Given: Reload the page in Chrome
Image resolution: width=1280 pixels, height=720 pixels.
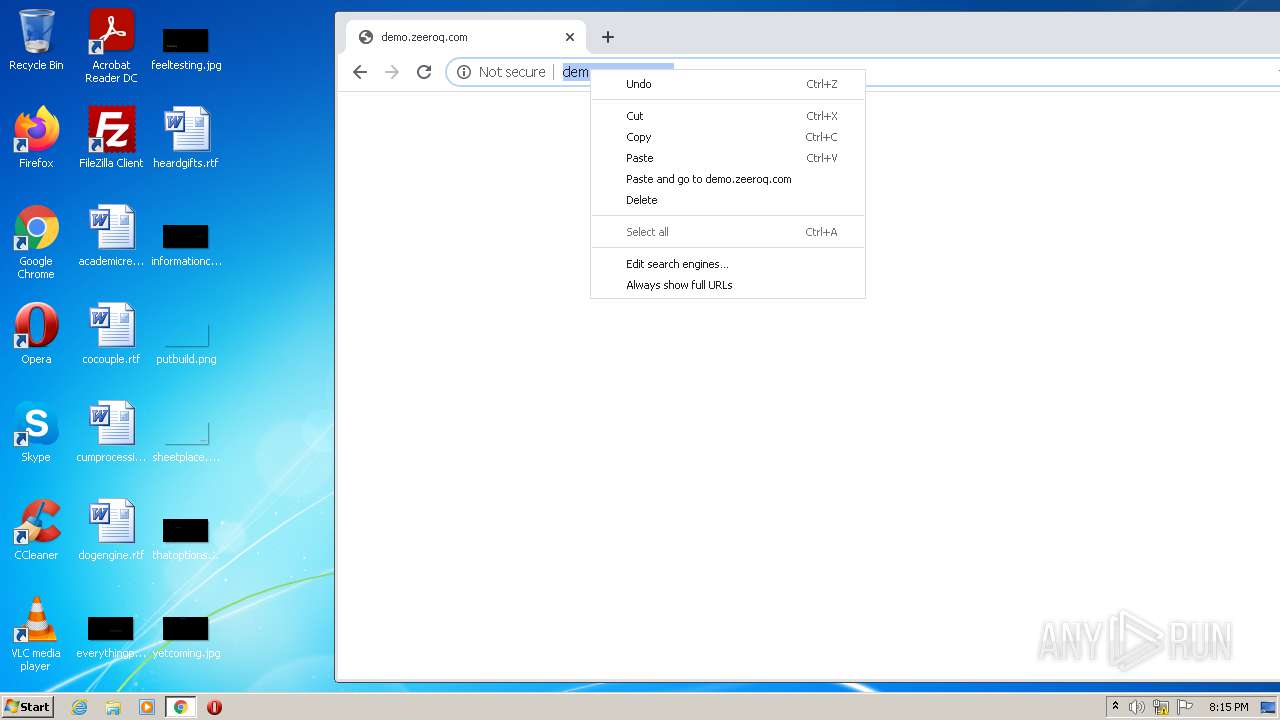Looking at the screenshot, I should tap(424, 72).
